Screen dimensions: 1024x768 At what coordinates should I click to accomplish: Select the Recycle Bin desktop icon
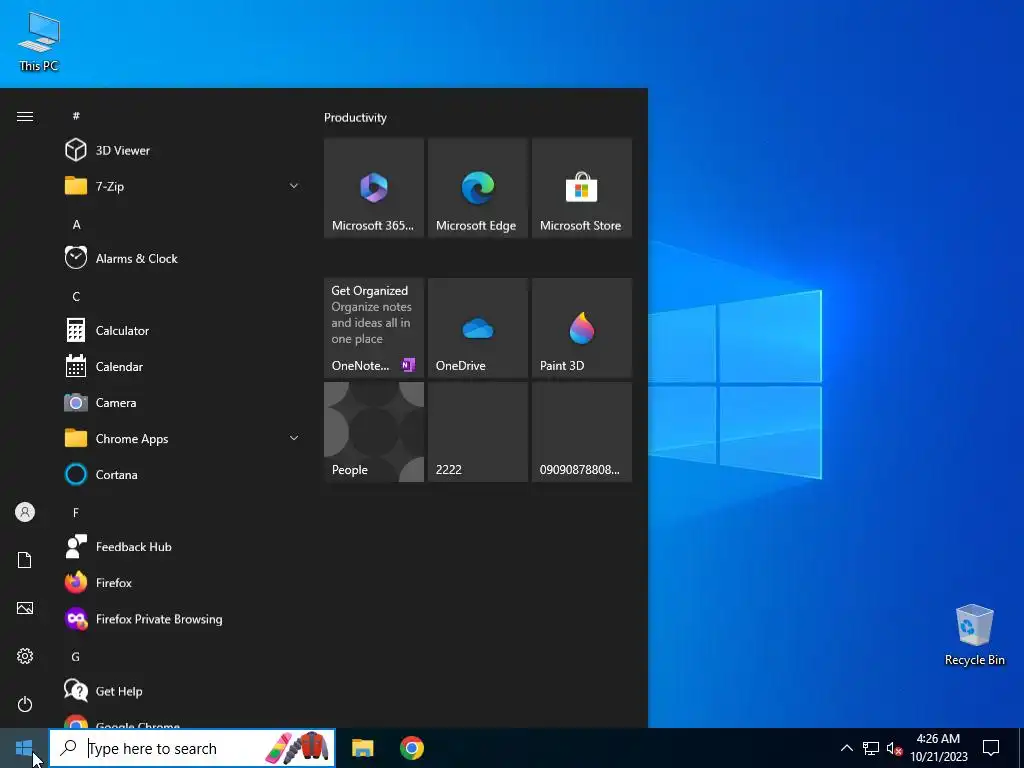click(x=974, y=635)
